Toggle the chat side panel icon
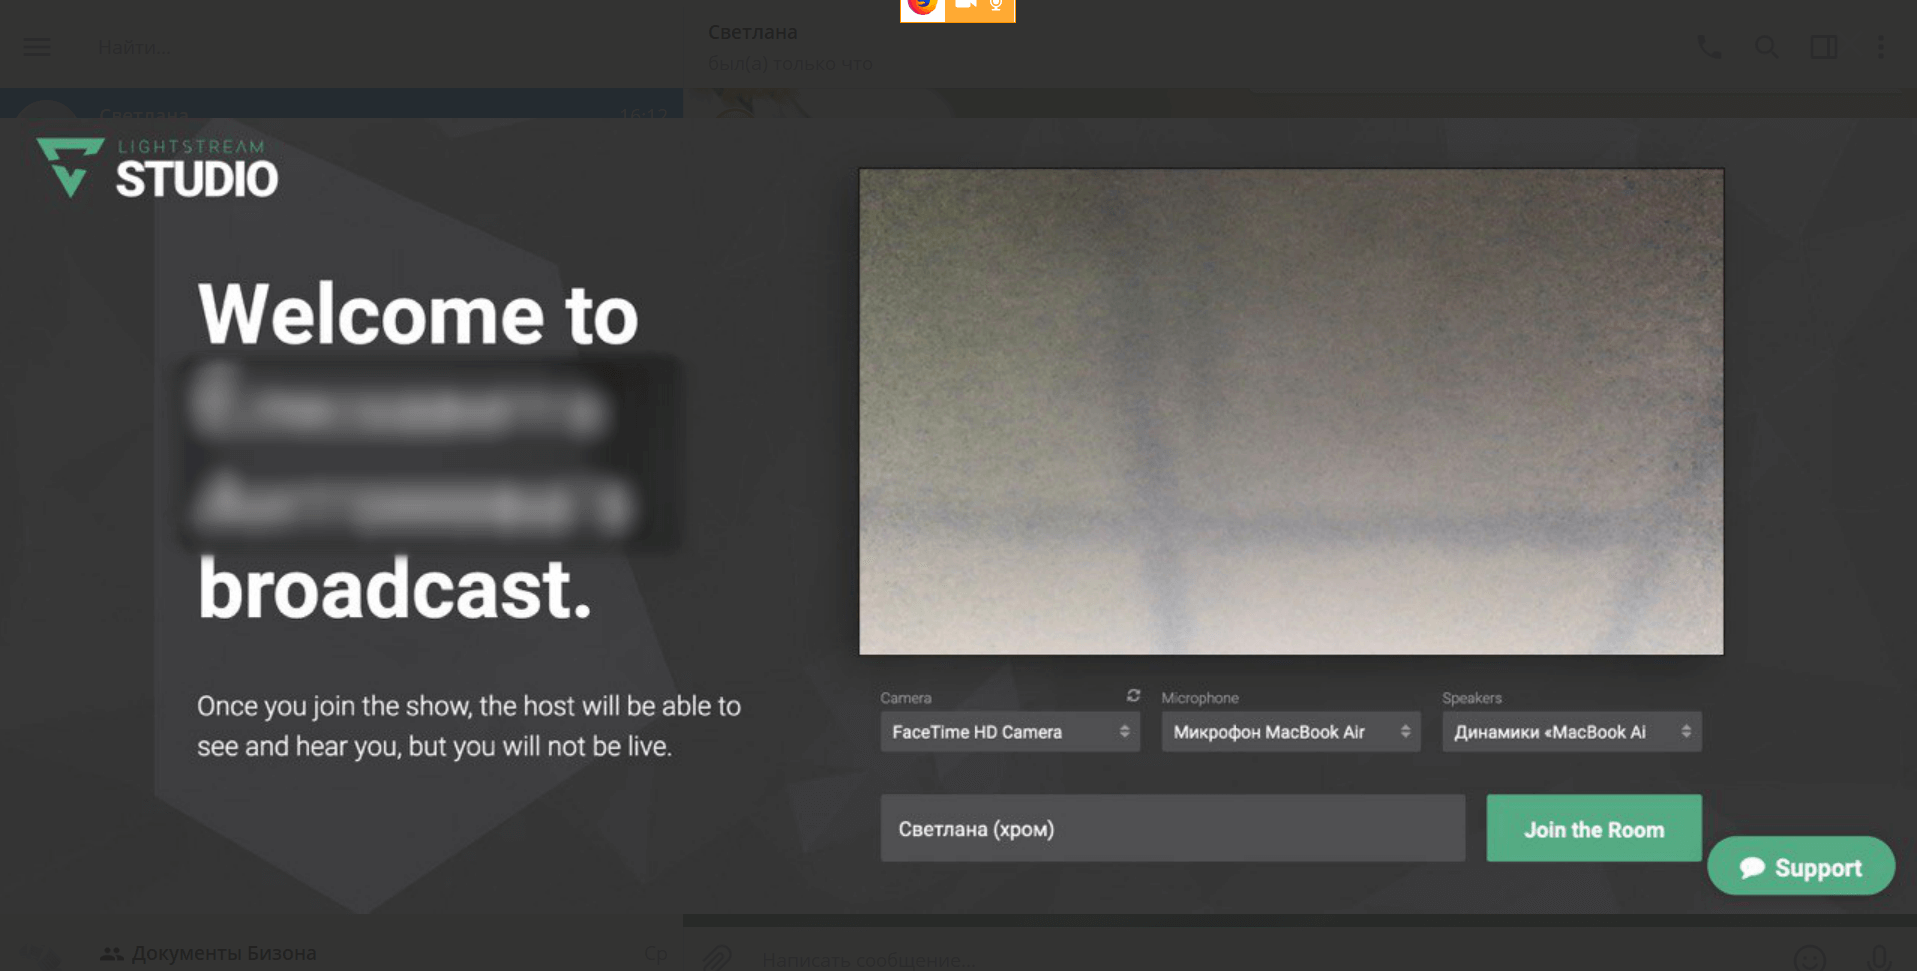The height and width of the screenshot is (971, 1917). 1823,47
